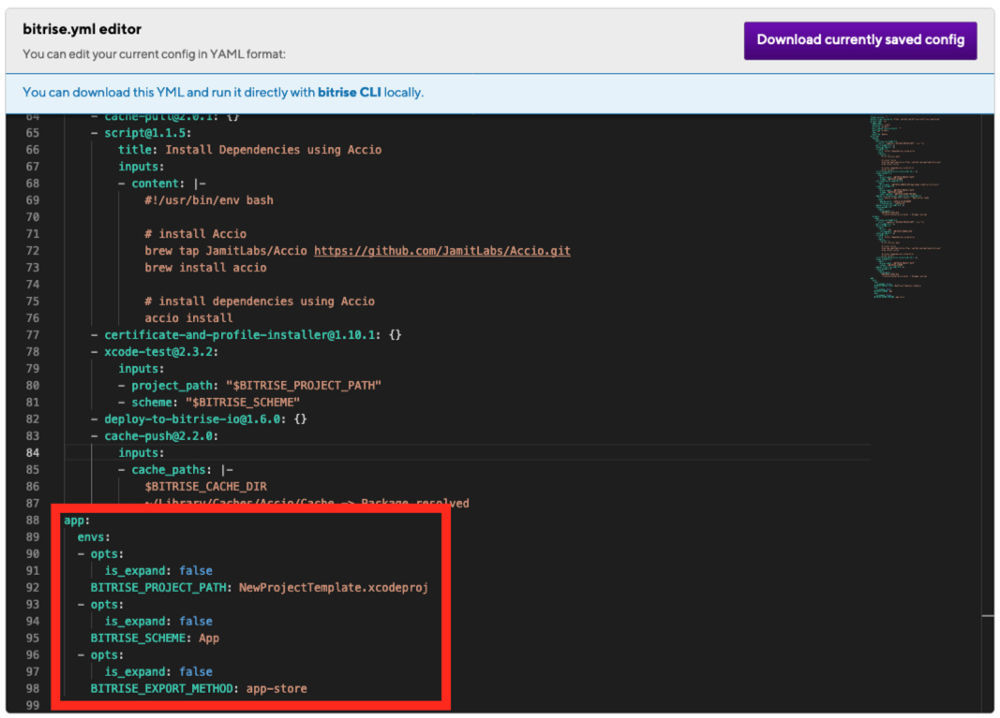Click '# install Accio' comment line
The height and width of the screenshot is (718, 1000).
[195, 234]
